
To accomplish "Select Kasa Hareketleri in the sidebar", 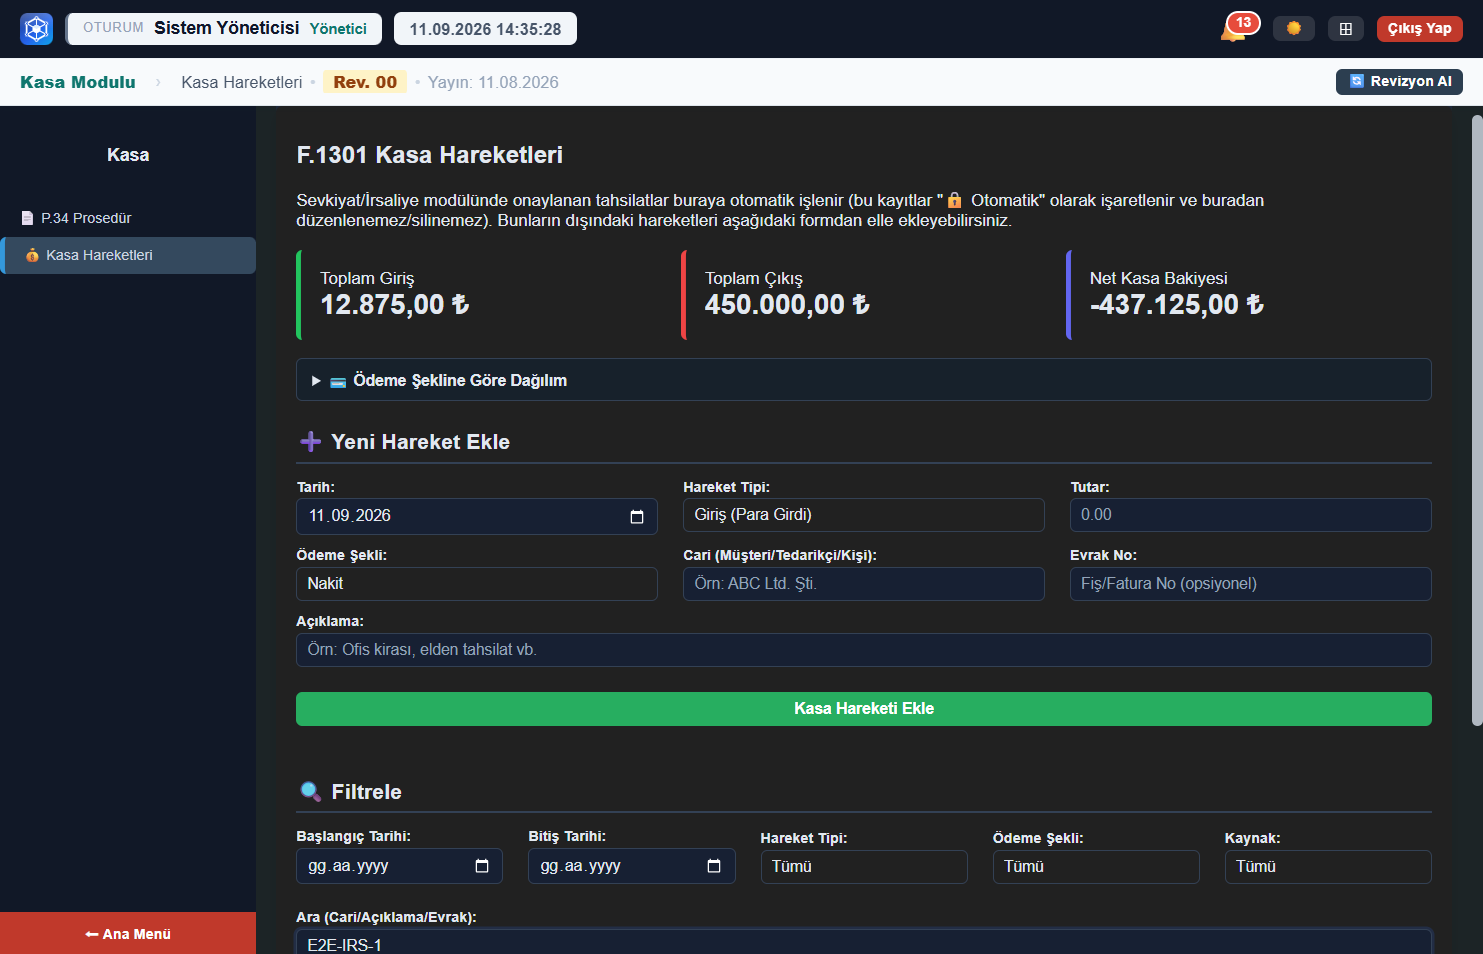I will click(x=128, y=255).
